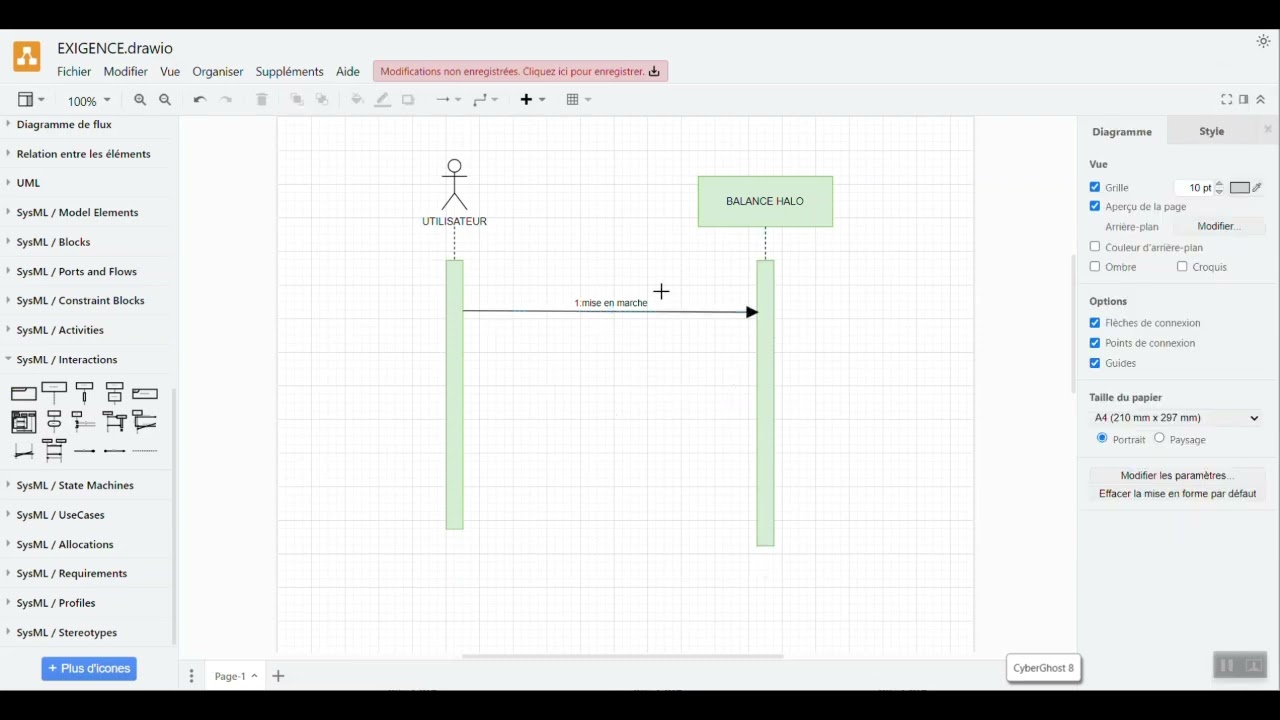Click Effacer la mise en forme par défaut
Viewport: 1280px width, 720px height.
[1177, 494]
